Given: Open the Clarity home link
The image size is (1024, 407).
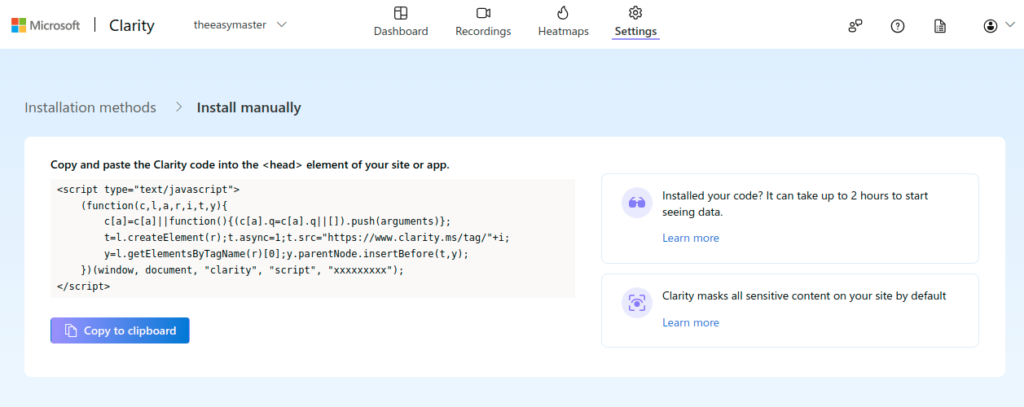Looking at the screenshot, I should coord(131,25).
